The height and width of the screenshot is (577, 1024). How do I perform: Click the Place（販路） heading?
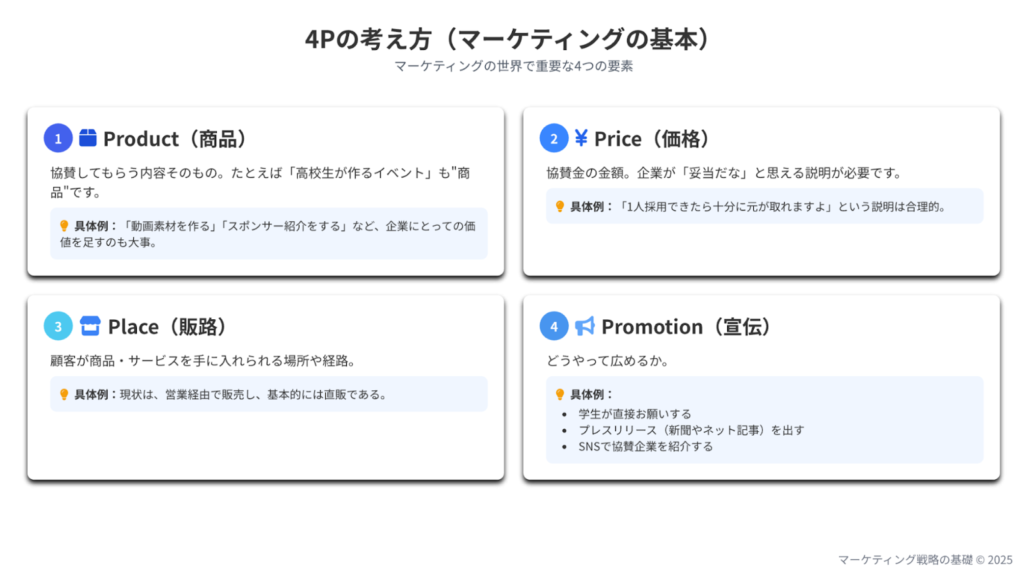coord(167,326)
